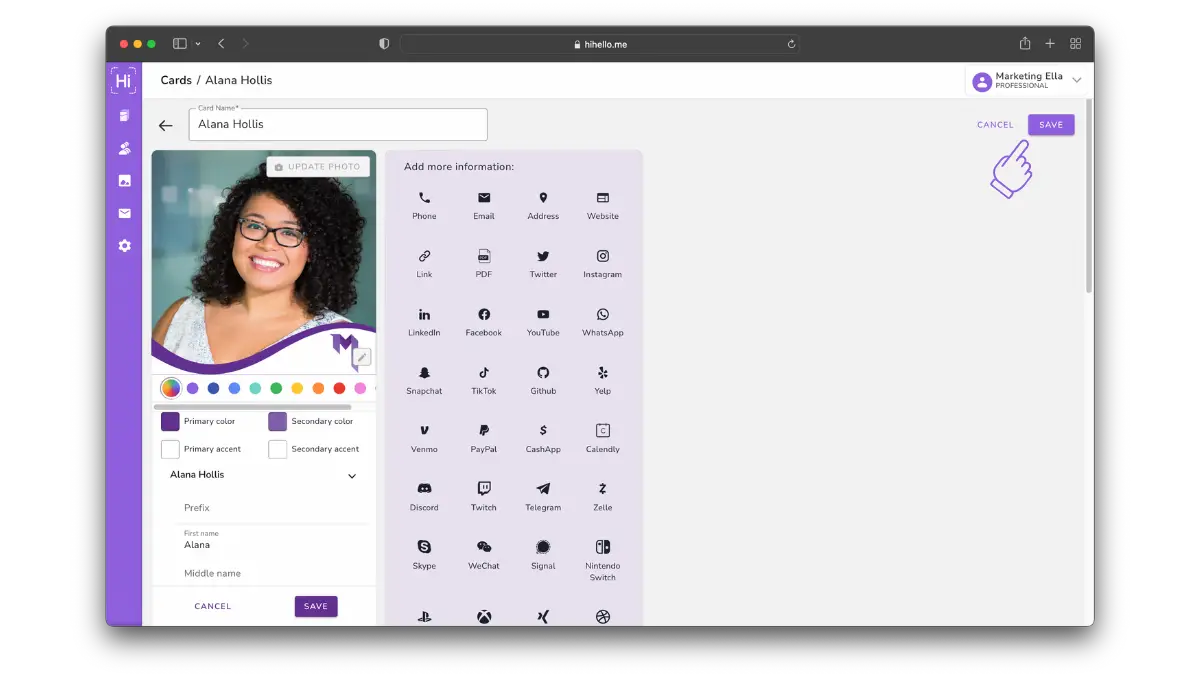Add Skype contact

click(x=424, y=555)
